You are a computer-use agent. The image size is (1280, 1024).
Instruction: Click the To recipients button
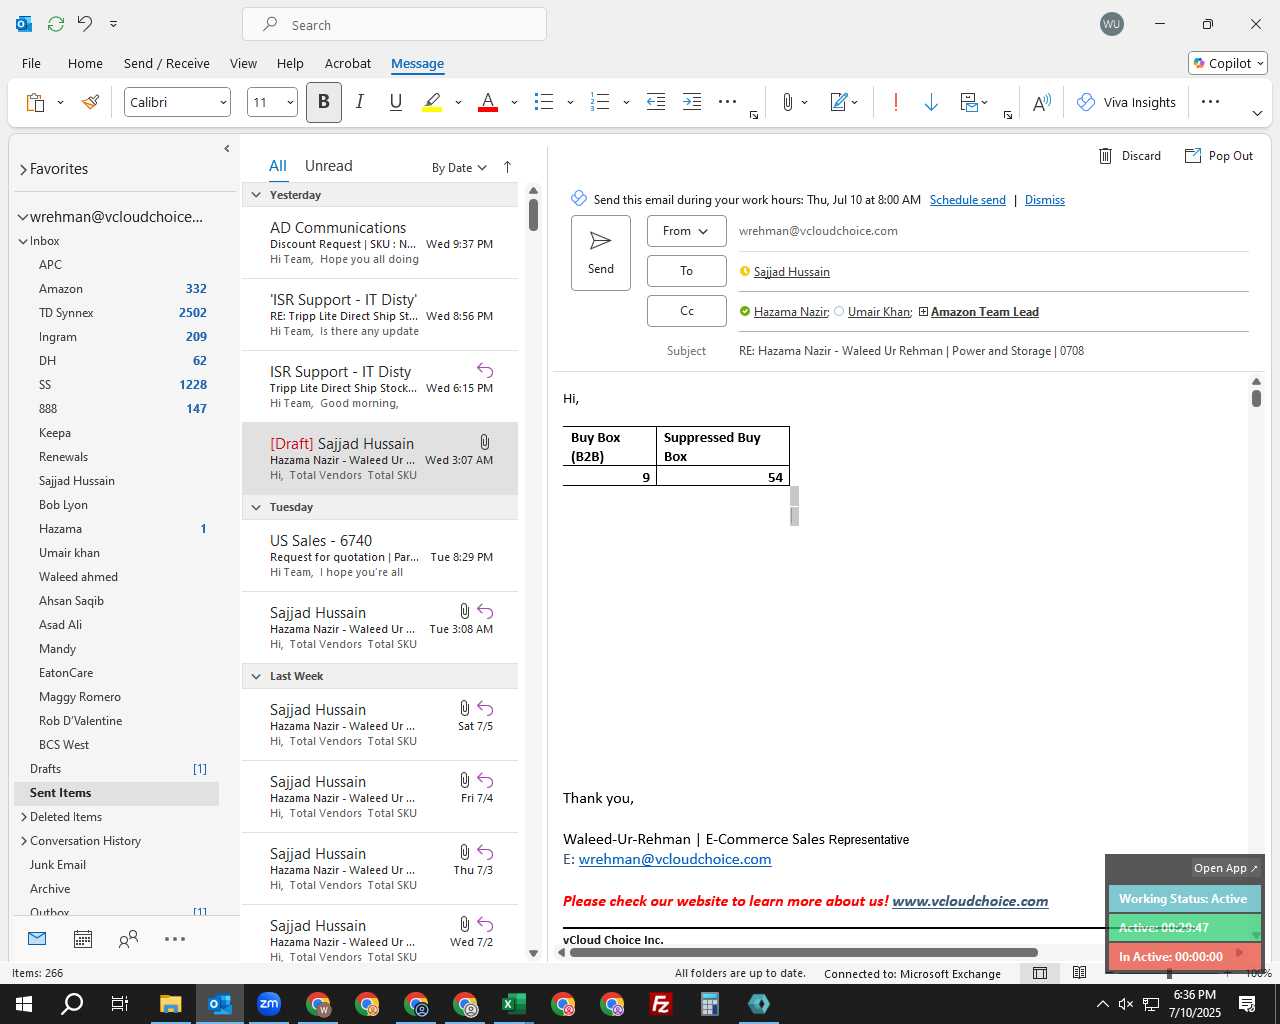[x=686, y=271]
